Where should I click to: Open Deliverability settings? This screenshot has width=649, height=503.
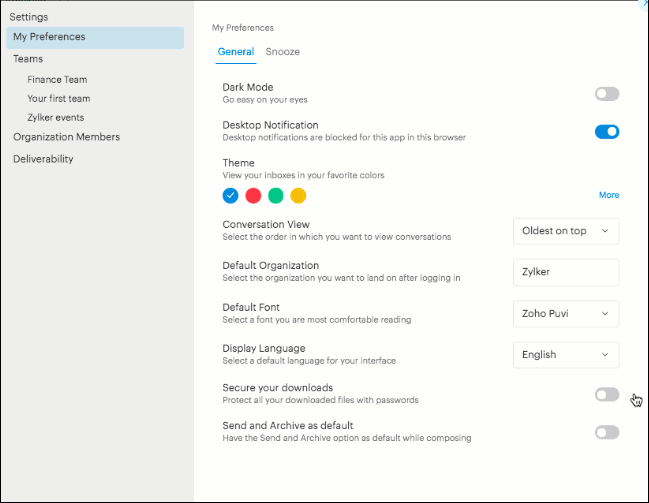43,159
